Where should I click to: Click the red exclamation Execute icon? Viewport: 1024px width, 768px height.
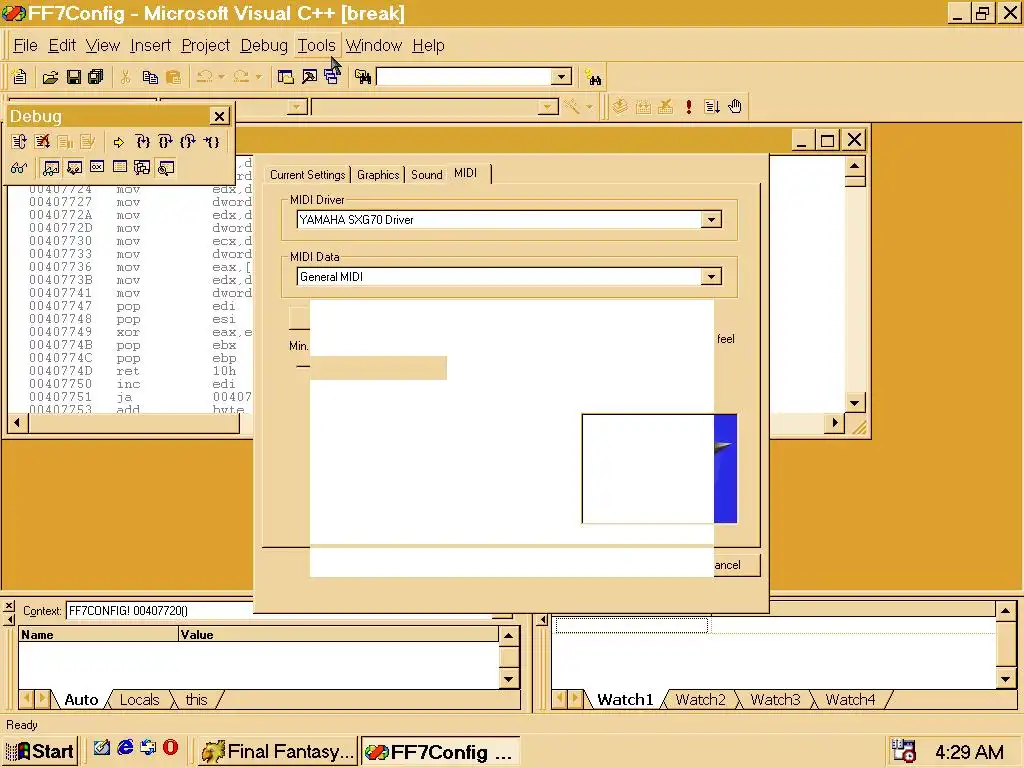point(688,106)
